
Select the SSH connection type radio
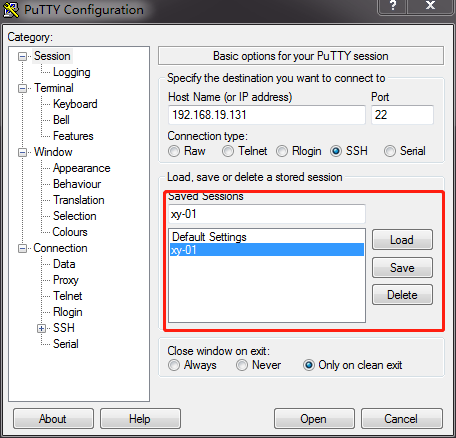(x=336, y=151)
